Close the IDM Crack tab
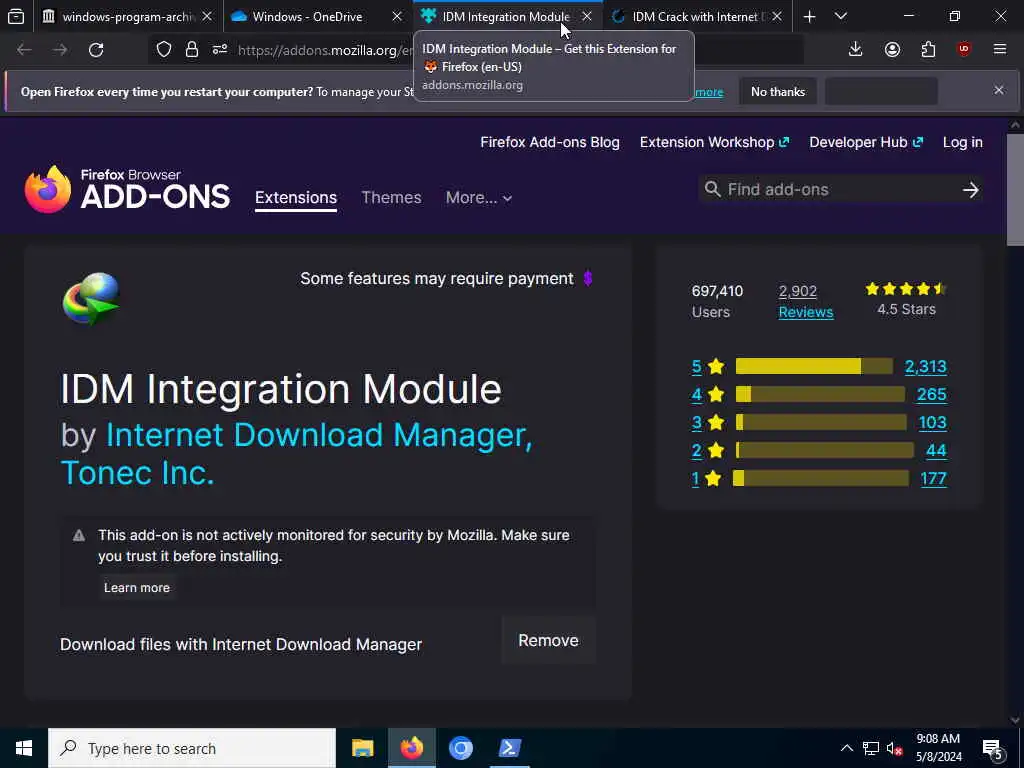Image resolution: width=1024 pixels, height=768 pixels. coord(777,16)
